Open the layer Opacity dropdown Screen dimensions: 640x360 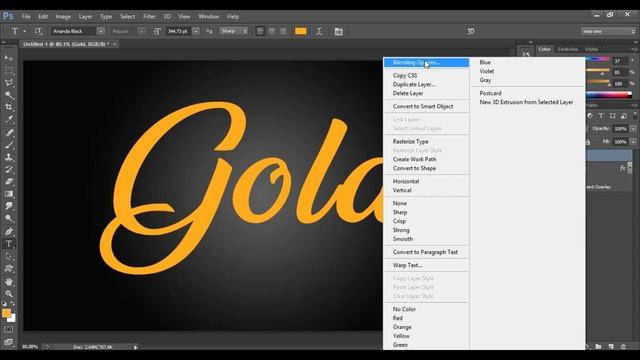[633, 129]
